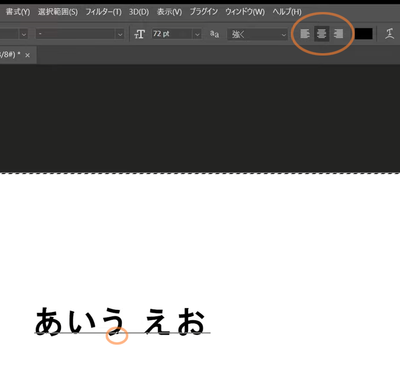Click the あいうえお text on canvas
The image size is (400, 370).
pos(120,321)
